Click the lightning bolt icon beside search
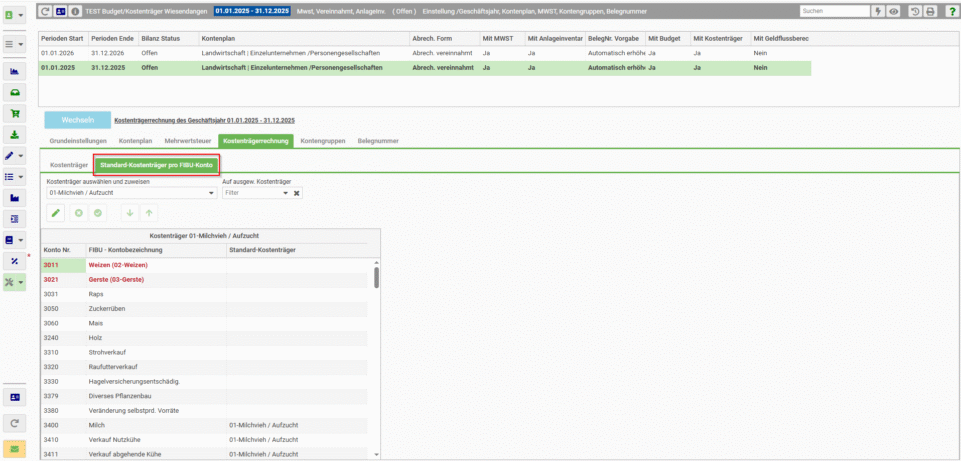This screenshot has width=961, height=461. [x=879, y=11]
